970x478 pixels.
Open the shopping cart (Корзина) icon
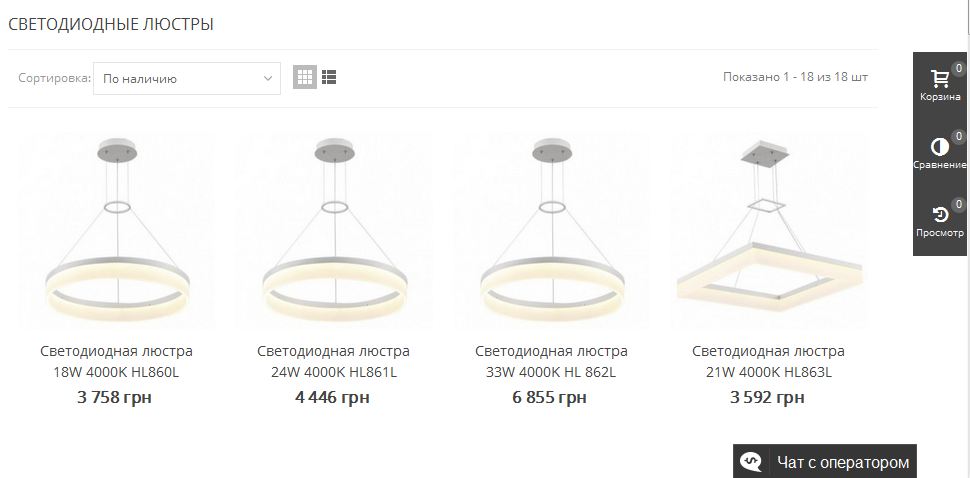click(940, 80)
